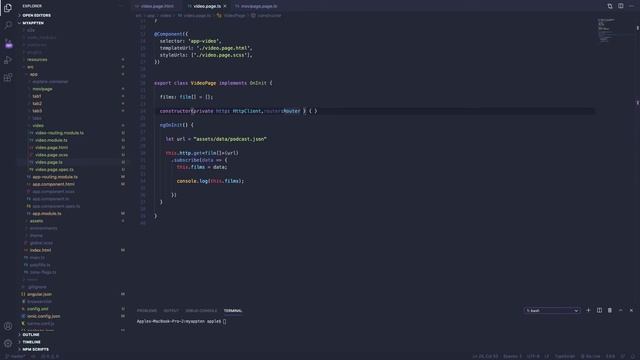Viewport: 640px width, 360px height.
Task: Kill terminal with trash icon
Action: pyautogui.click(x=610, y=310)
